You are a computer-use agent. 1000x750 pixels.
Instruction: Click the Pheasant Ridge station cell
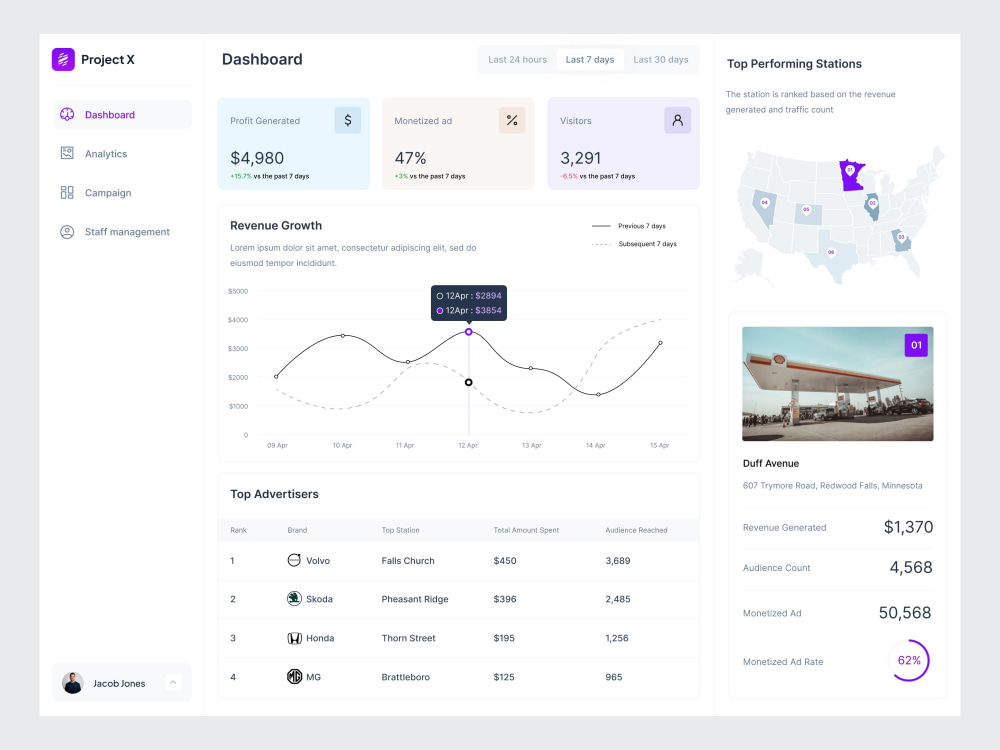click(415, 599)
